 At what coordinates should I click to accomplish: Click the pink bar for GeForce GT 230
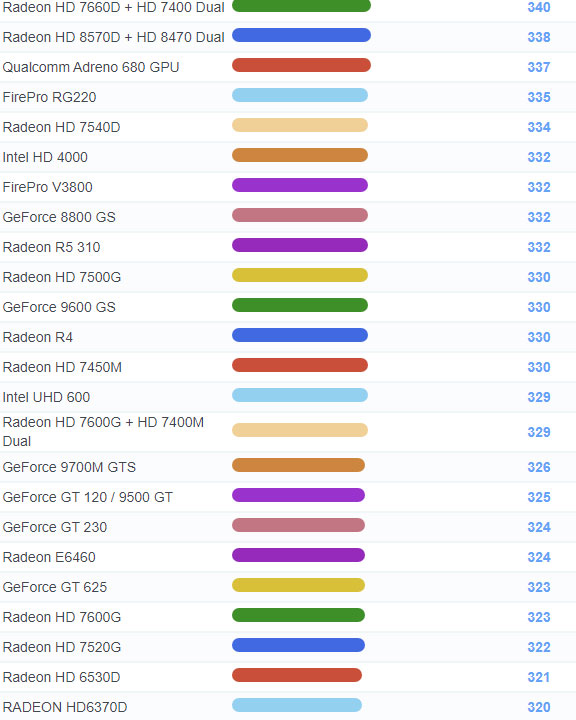pos(299,525)
